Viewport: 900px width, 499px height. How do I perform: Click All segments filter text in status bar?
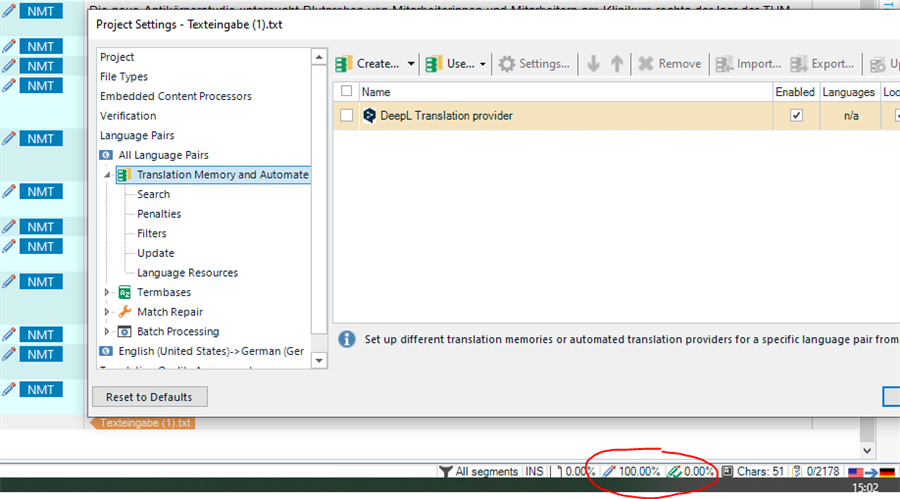[x=487, y=471]
